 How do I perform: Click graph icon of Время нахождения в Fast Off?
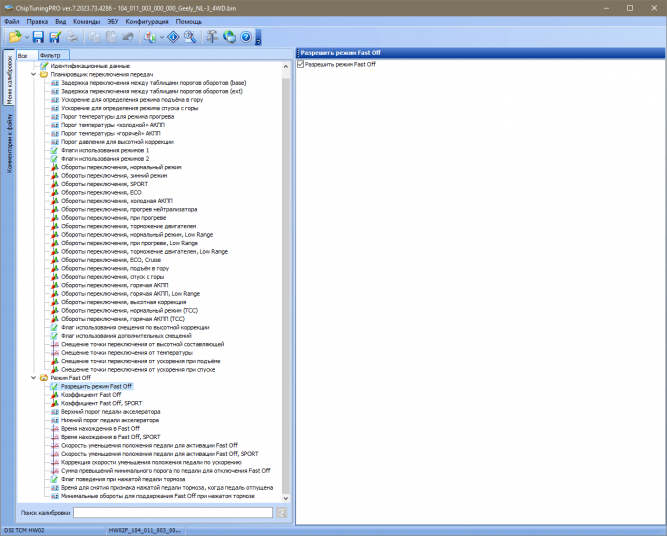pyautogui.click(x=54, y=428)
